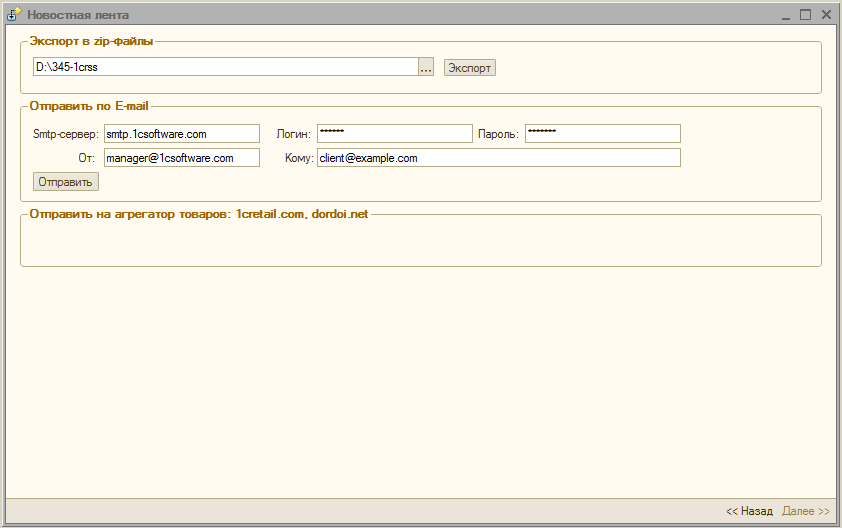The height and width of the screenshot is (528, 842).
Task: Select the Пароль password field
Action: click(602, 134)
